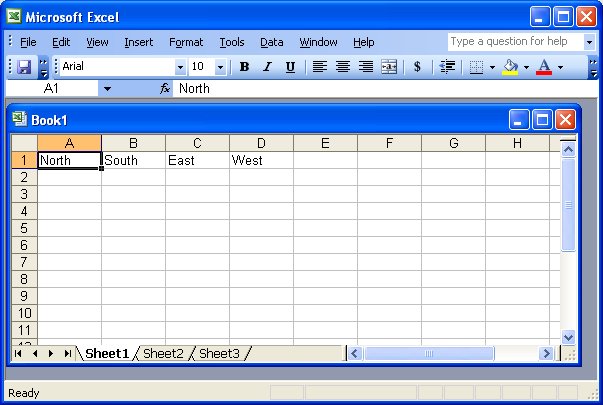Select column E header
The width and height of the screenshot is (603, 405).
[x=325, y=143]
